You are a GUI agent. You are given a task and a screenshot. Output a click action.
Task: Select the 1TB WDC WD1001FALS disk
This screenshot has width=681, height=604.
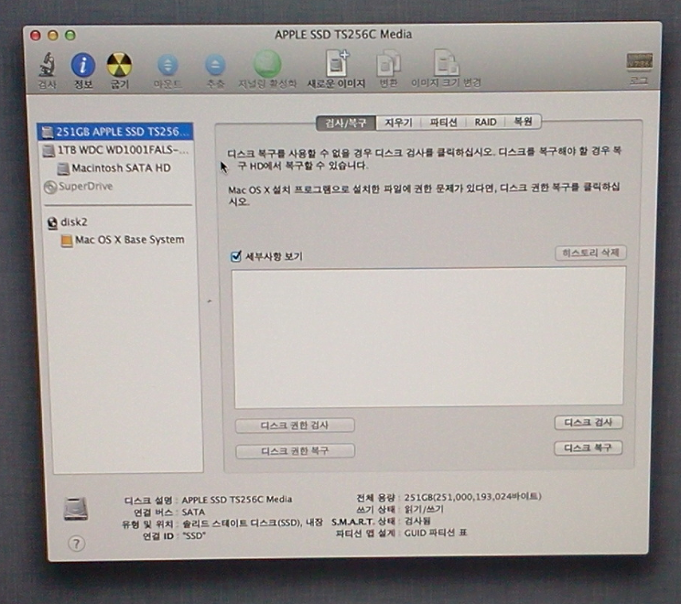pos(115,150)
